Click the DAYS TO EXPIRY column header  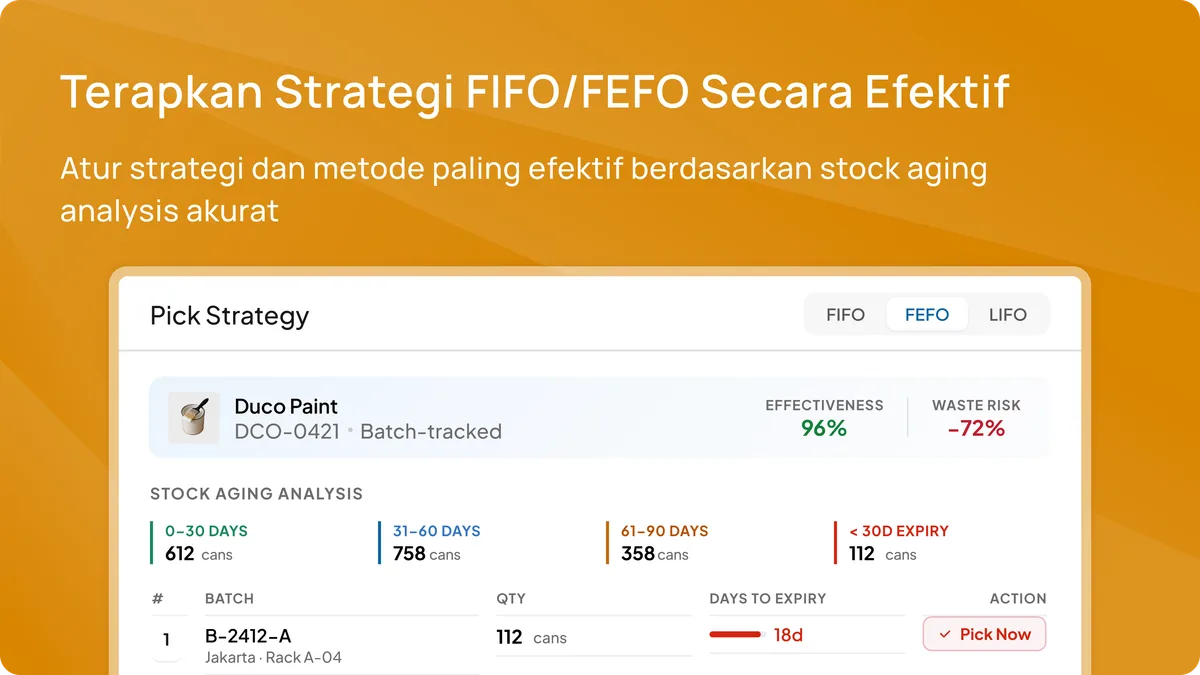click(x=768, y=599)
